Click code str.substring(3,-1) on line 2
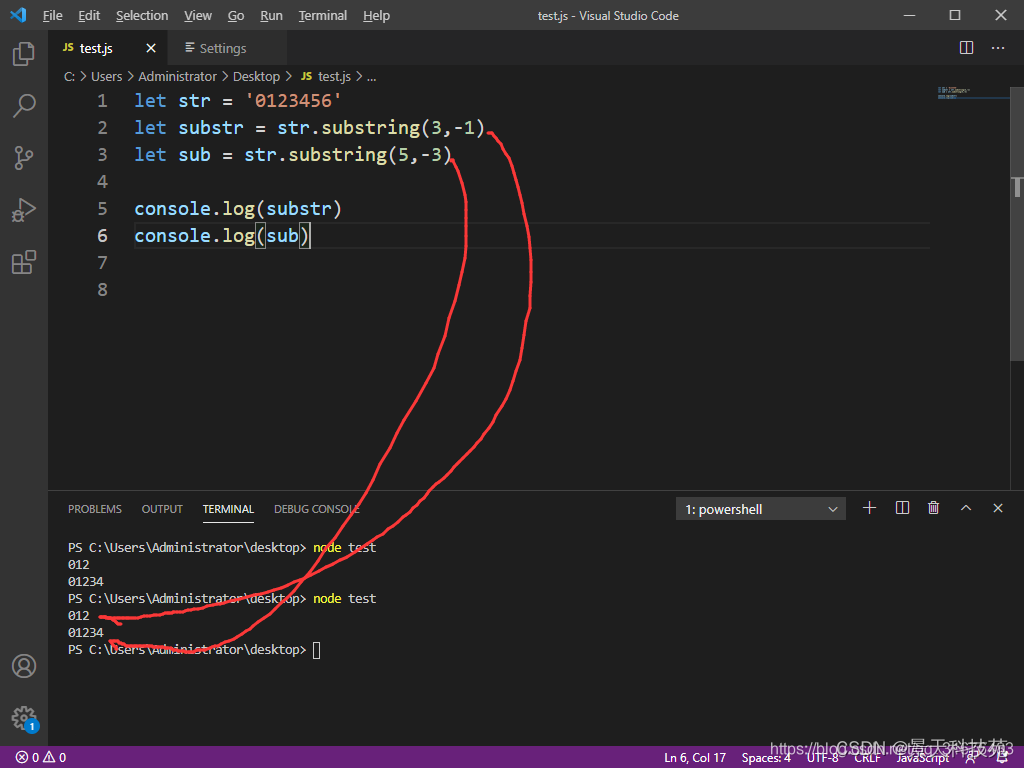 (x=381, y=127)
